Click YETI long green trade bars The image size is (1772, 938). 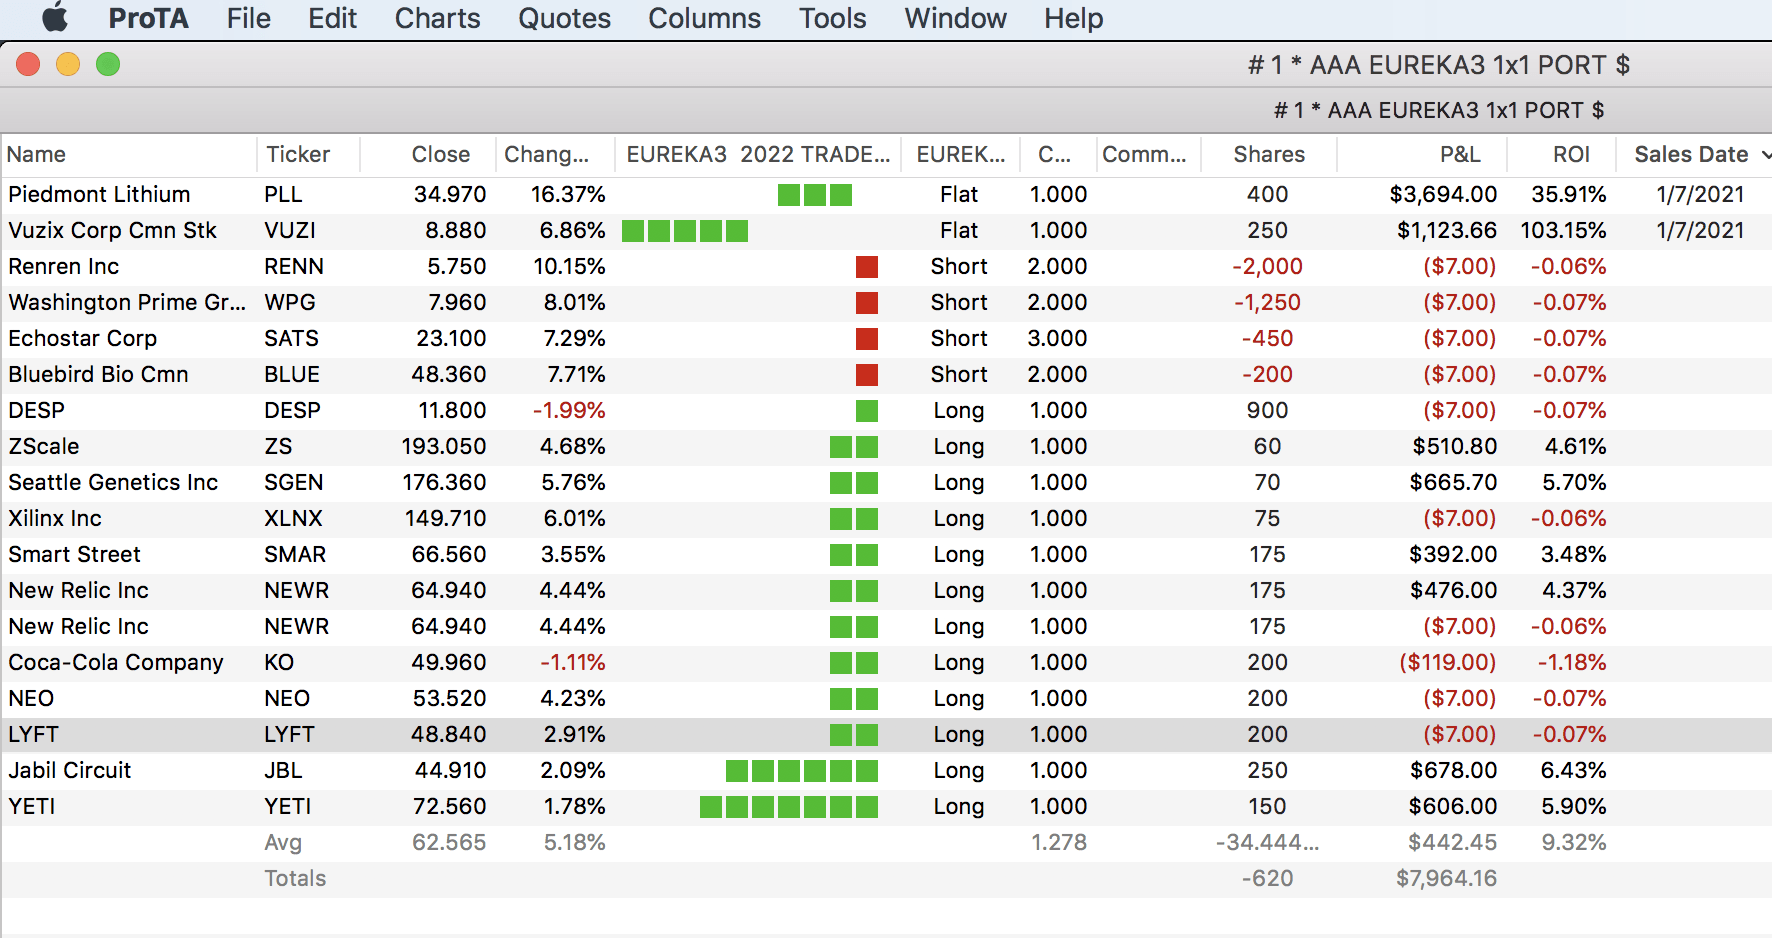pyautogui.click(x=789, y=807)
